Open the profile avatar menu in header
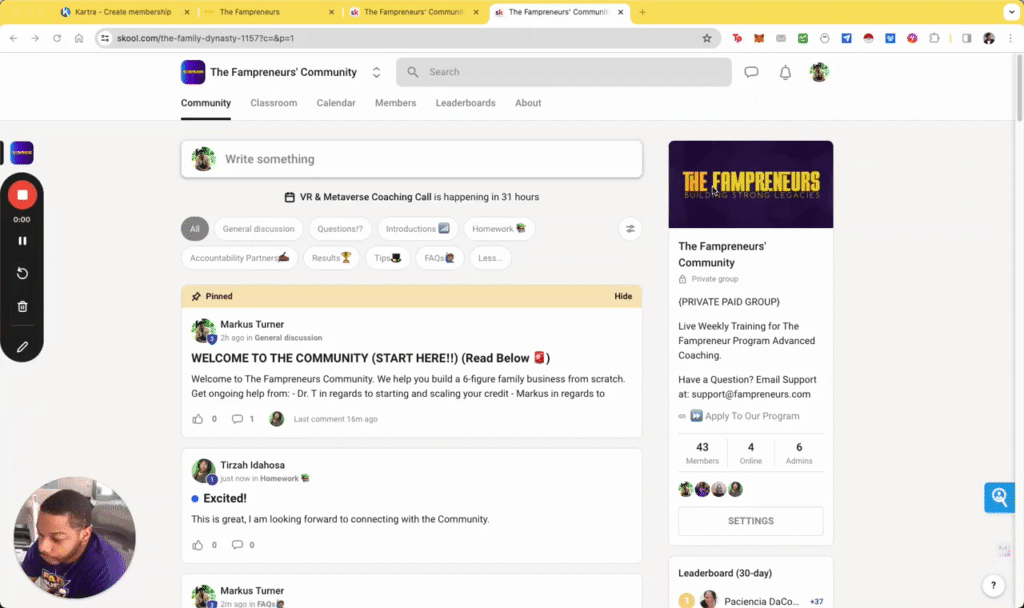The image size is (1024, 608). [819, 72]
